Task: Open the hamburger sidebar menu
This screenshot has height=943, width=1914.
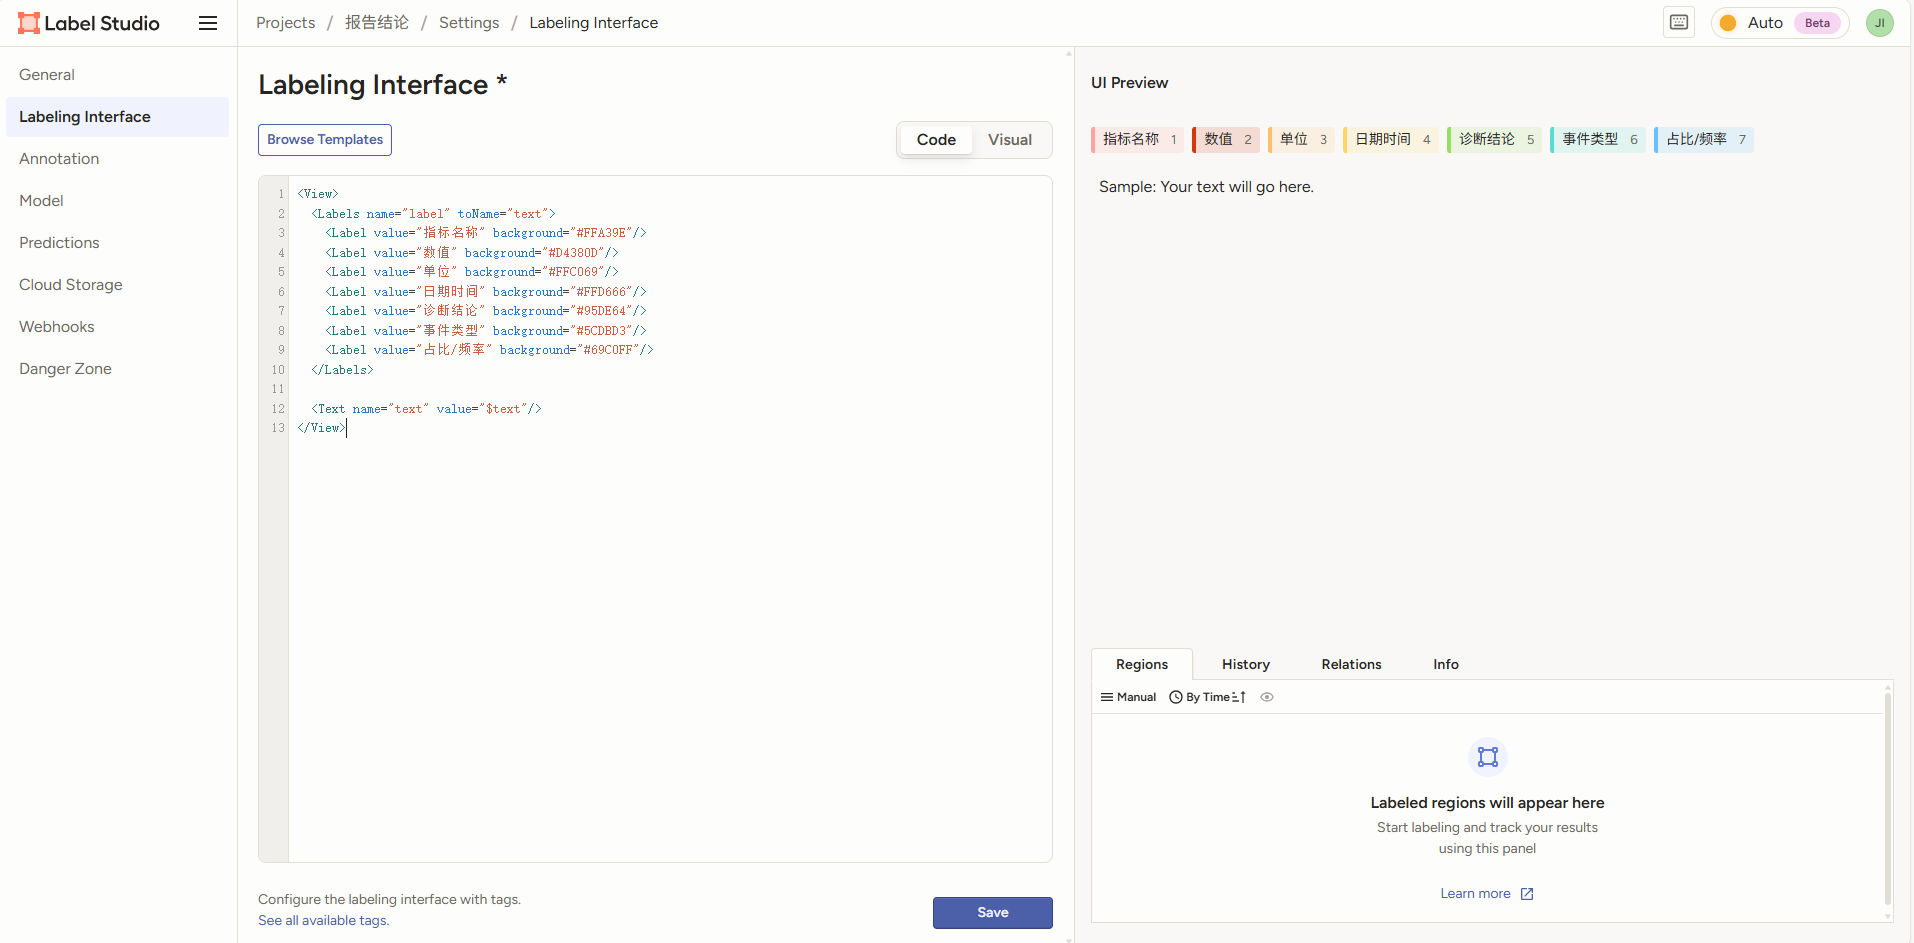Action: tap(208, 23)
